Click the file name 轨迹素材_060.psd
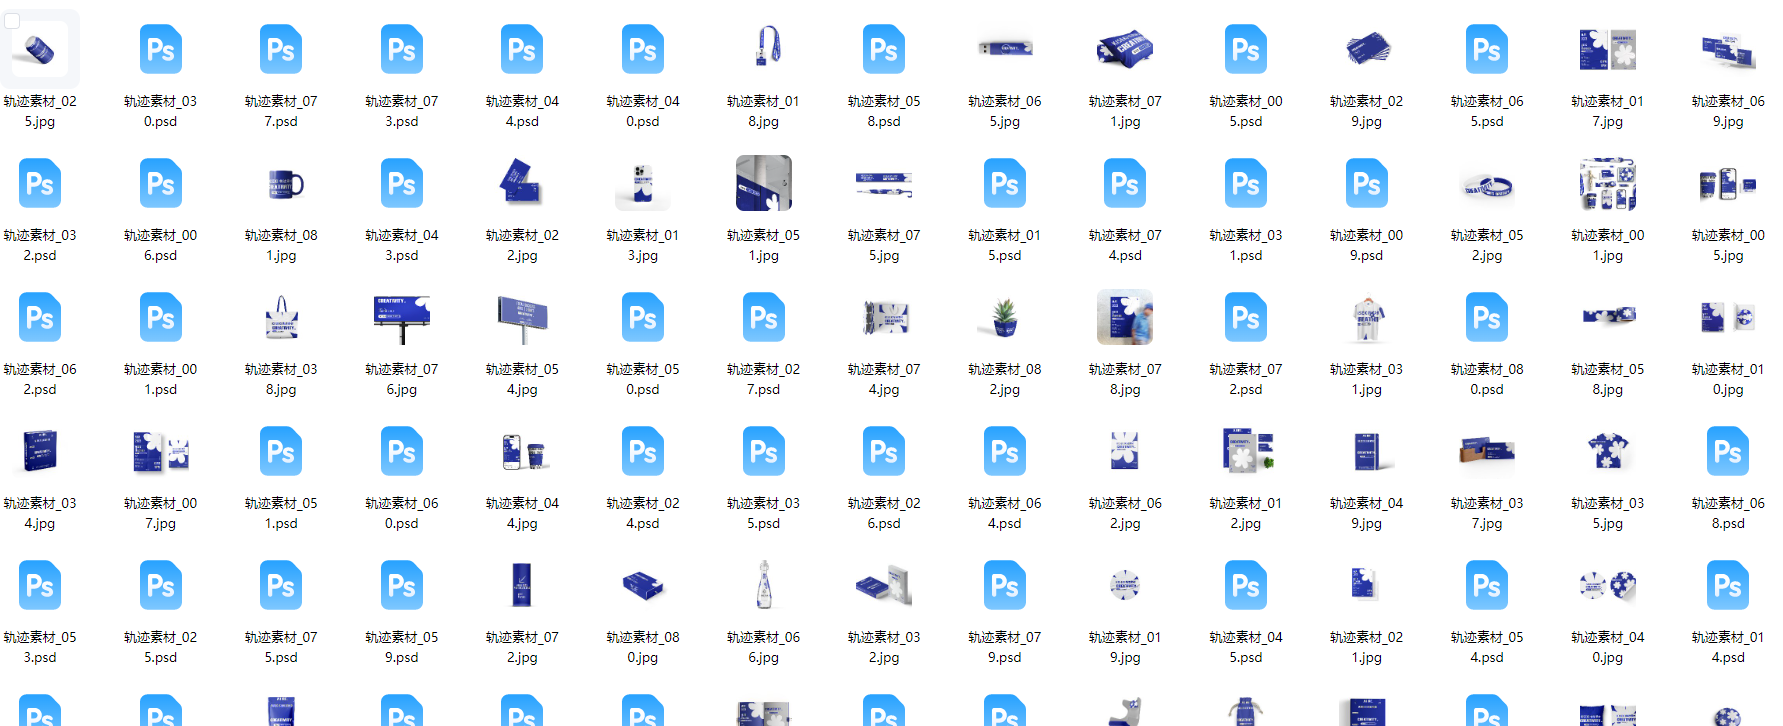 click(x=402, y=513)
